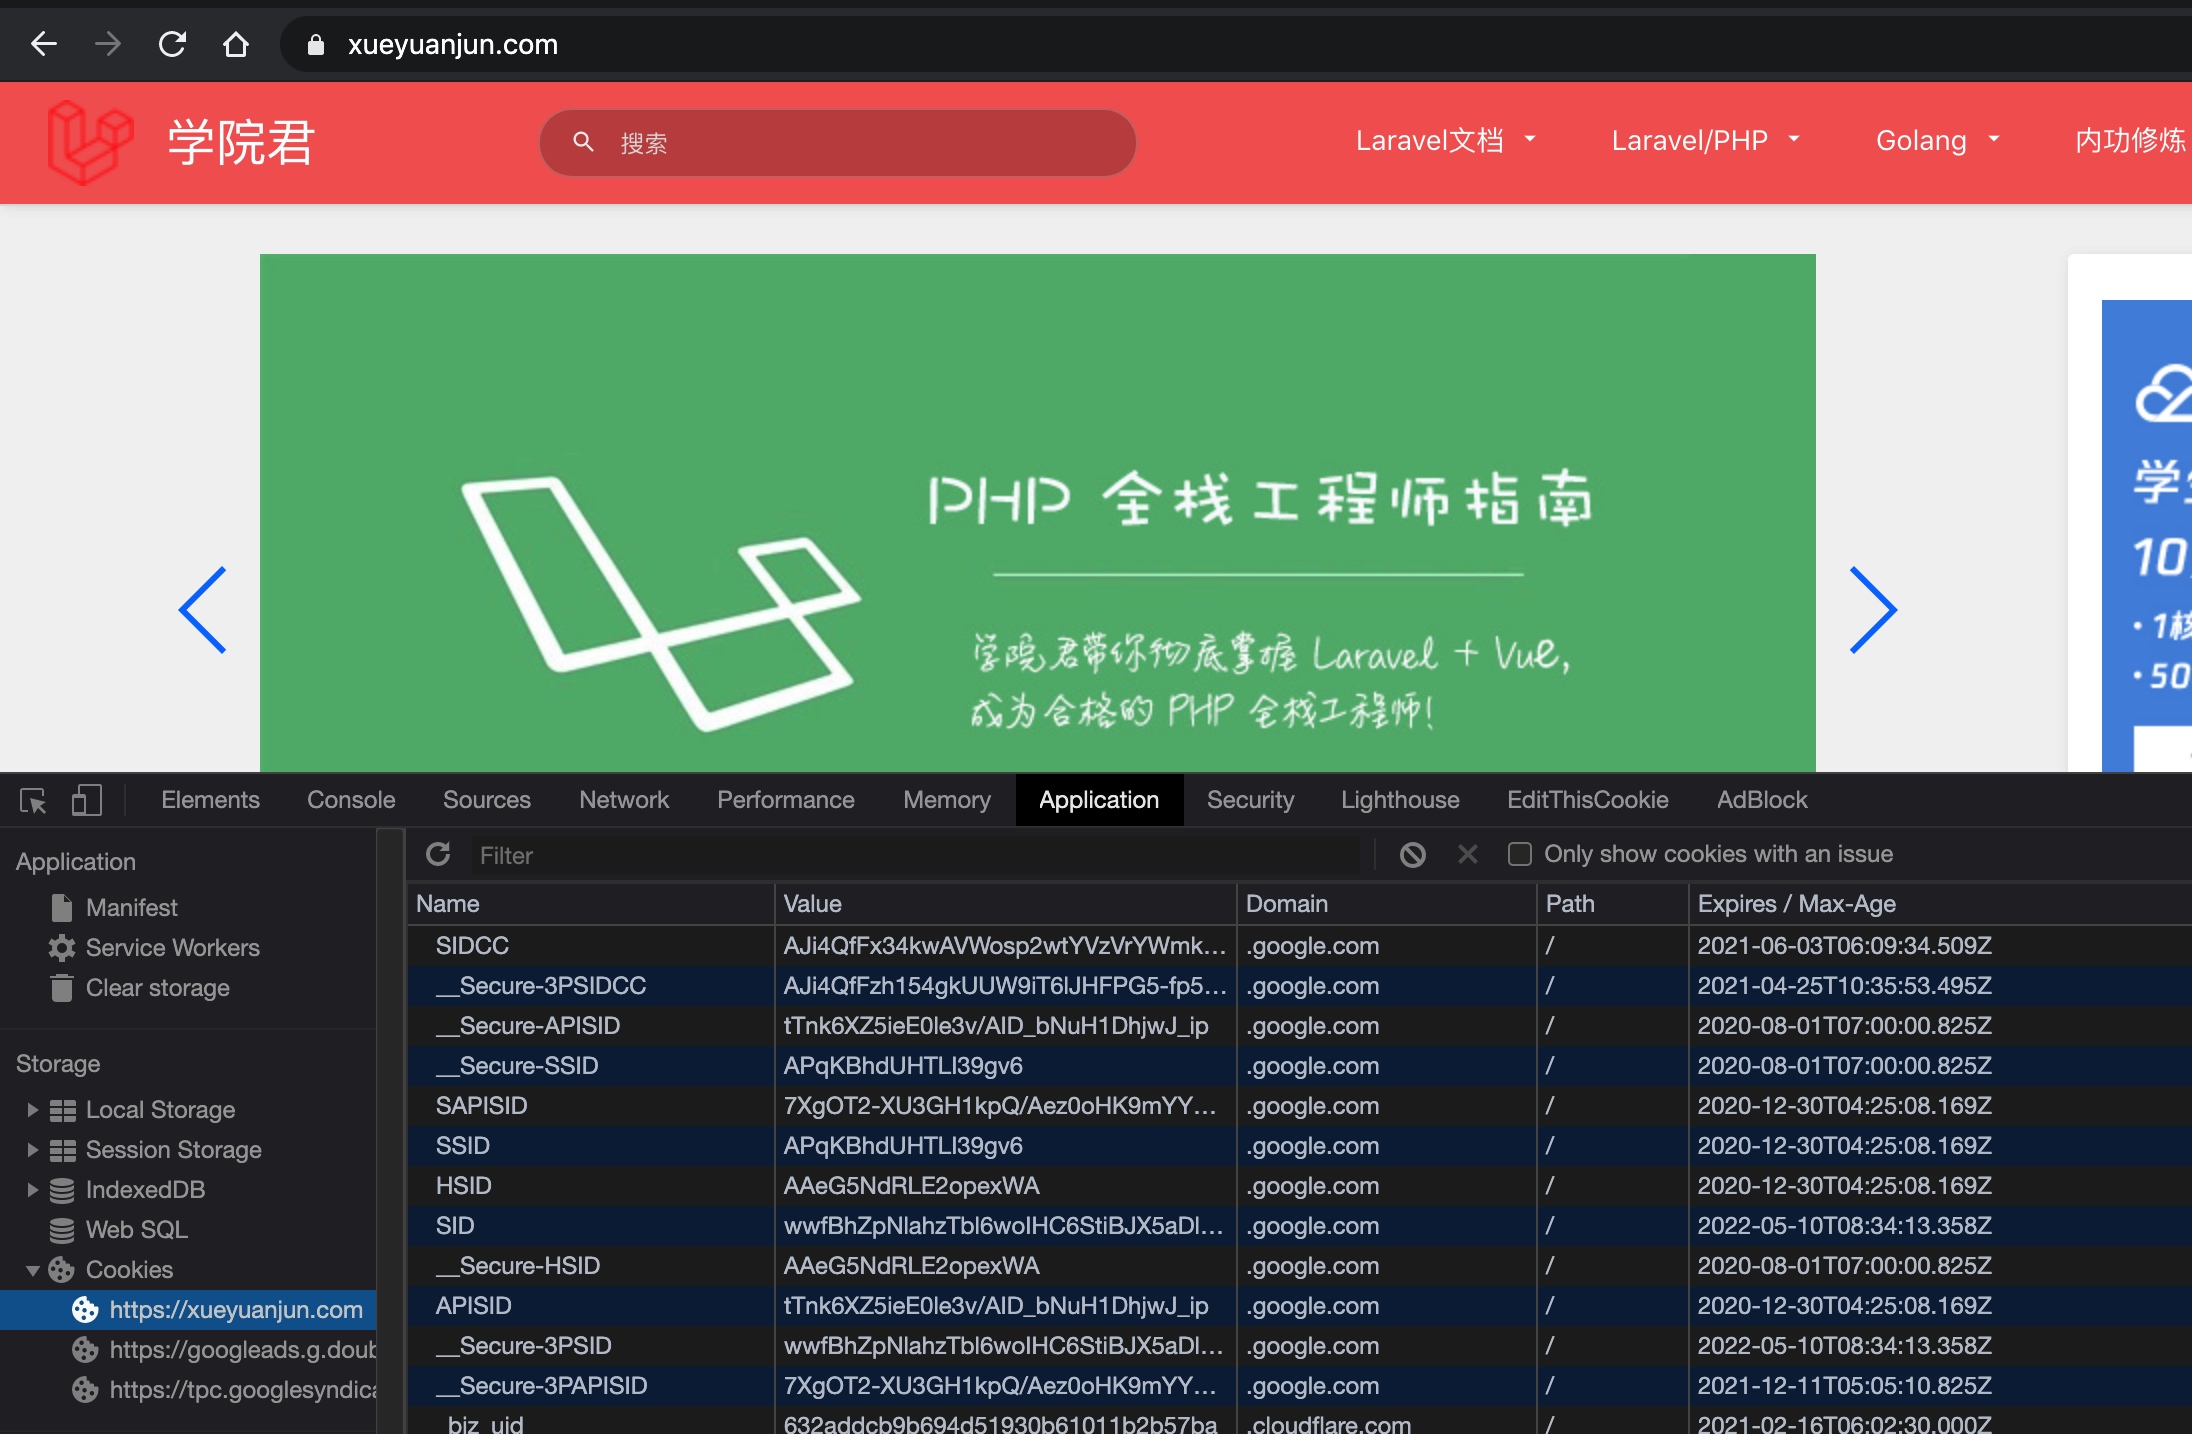Focus the 搜索 search field
The width and height of the screenshot is (2192, 1434).
pos(837,143)
